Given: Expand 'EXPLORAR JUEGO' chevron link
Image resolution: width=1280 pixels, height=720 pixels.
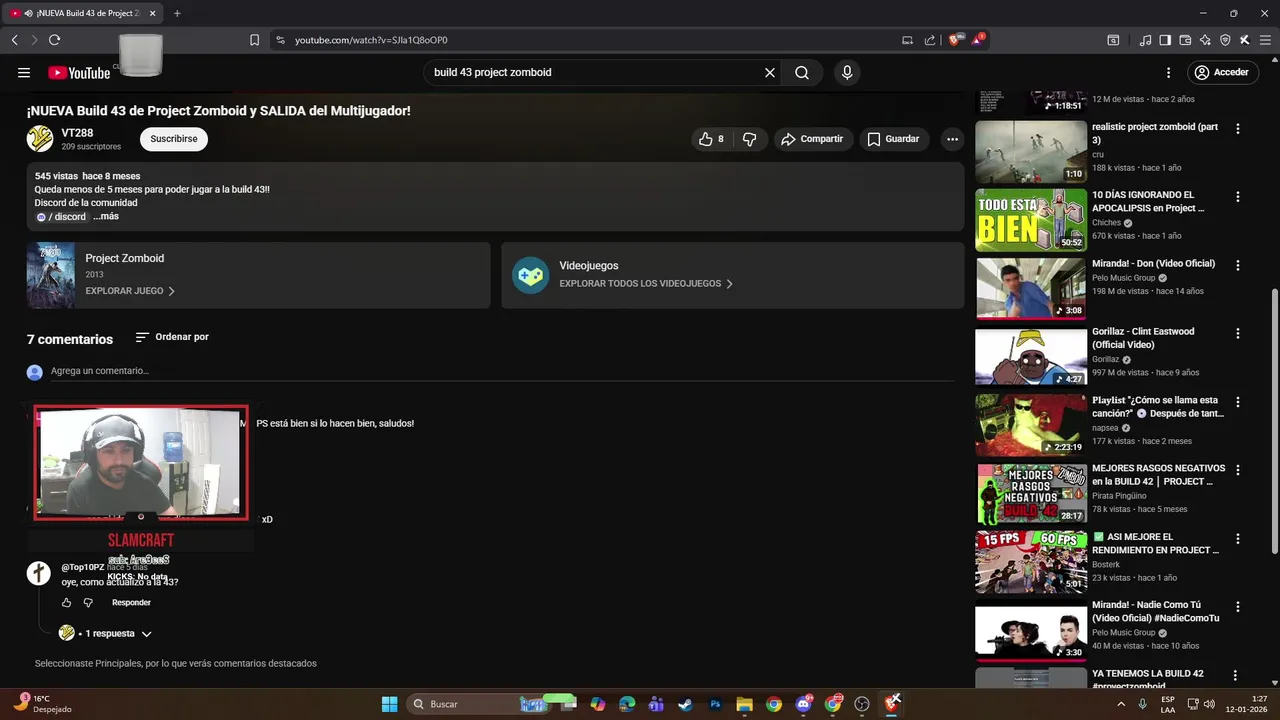Looking at the screenshot, I should point(130,291).
